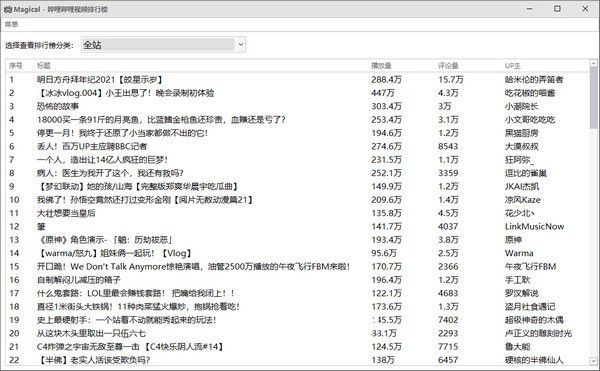Select row 【梦幻联动】她的孩/山海

(x=298, y=186)
